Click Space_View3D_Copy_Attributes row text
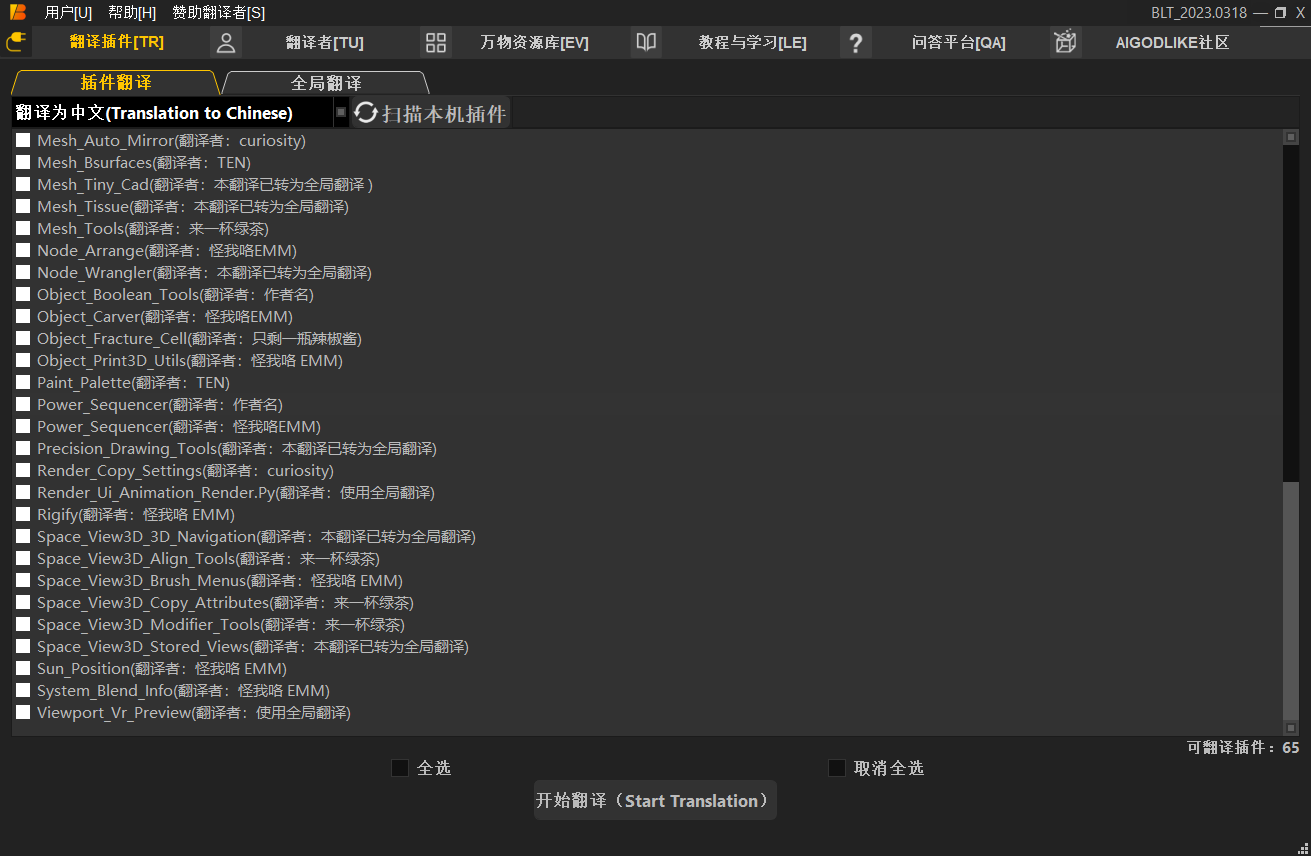 225,602
